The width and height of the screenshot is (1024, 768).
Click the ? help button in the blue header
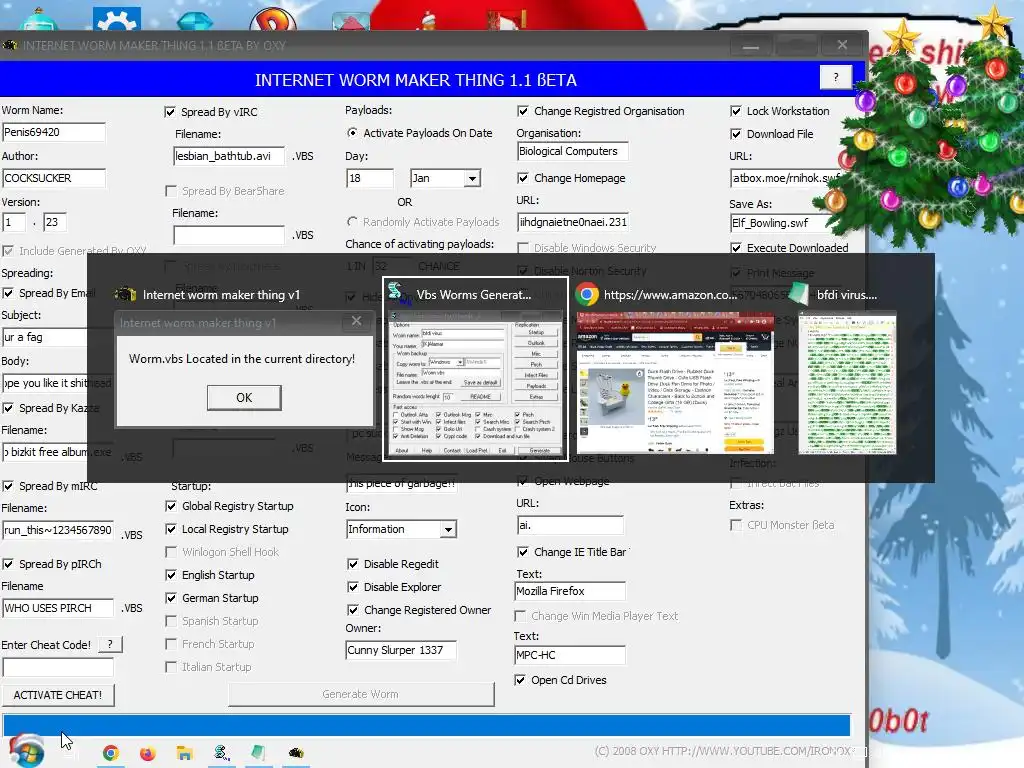click(836, 77)
